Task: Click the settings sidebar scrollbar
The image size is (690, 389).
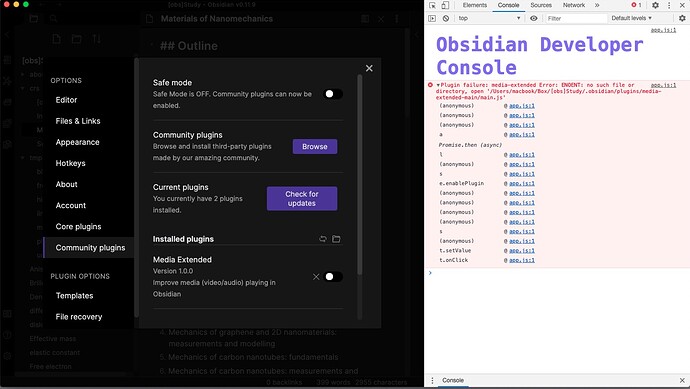Action: [x=136, y=187]
